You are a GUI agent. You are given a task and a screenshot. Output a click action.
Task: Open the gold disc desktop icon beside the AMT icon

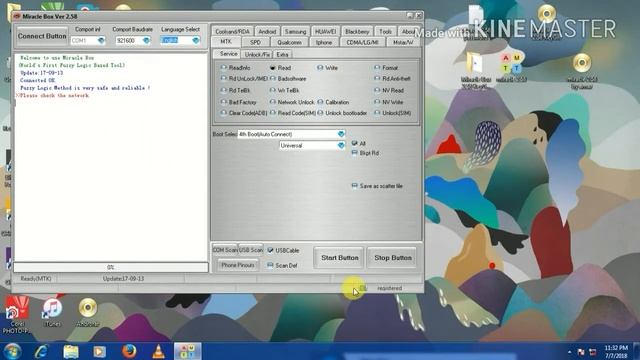(x=582, y=70)
